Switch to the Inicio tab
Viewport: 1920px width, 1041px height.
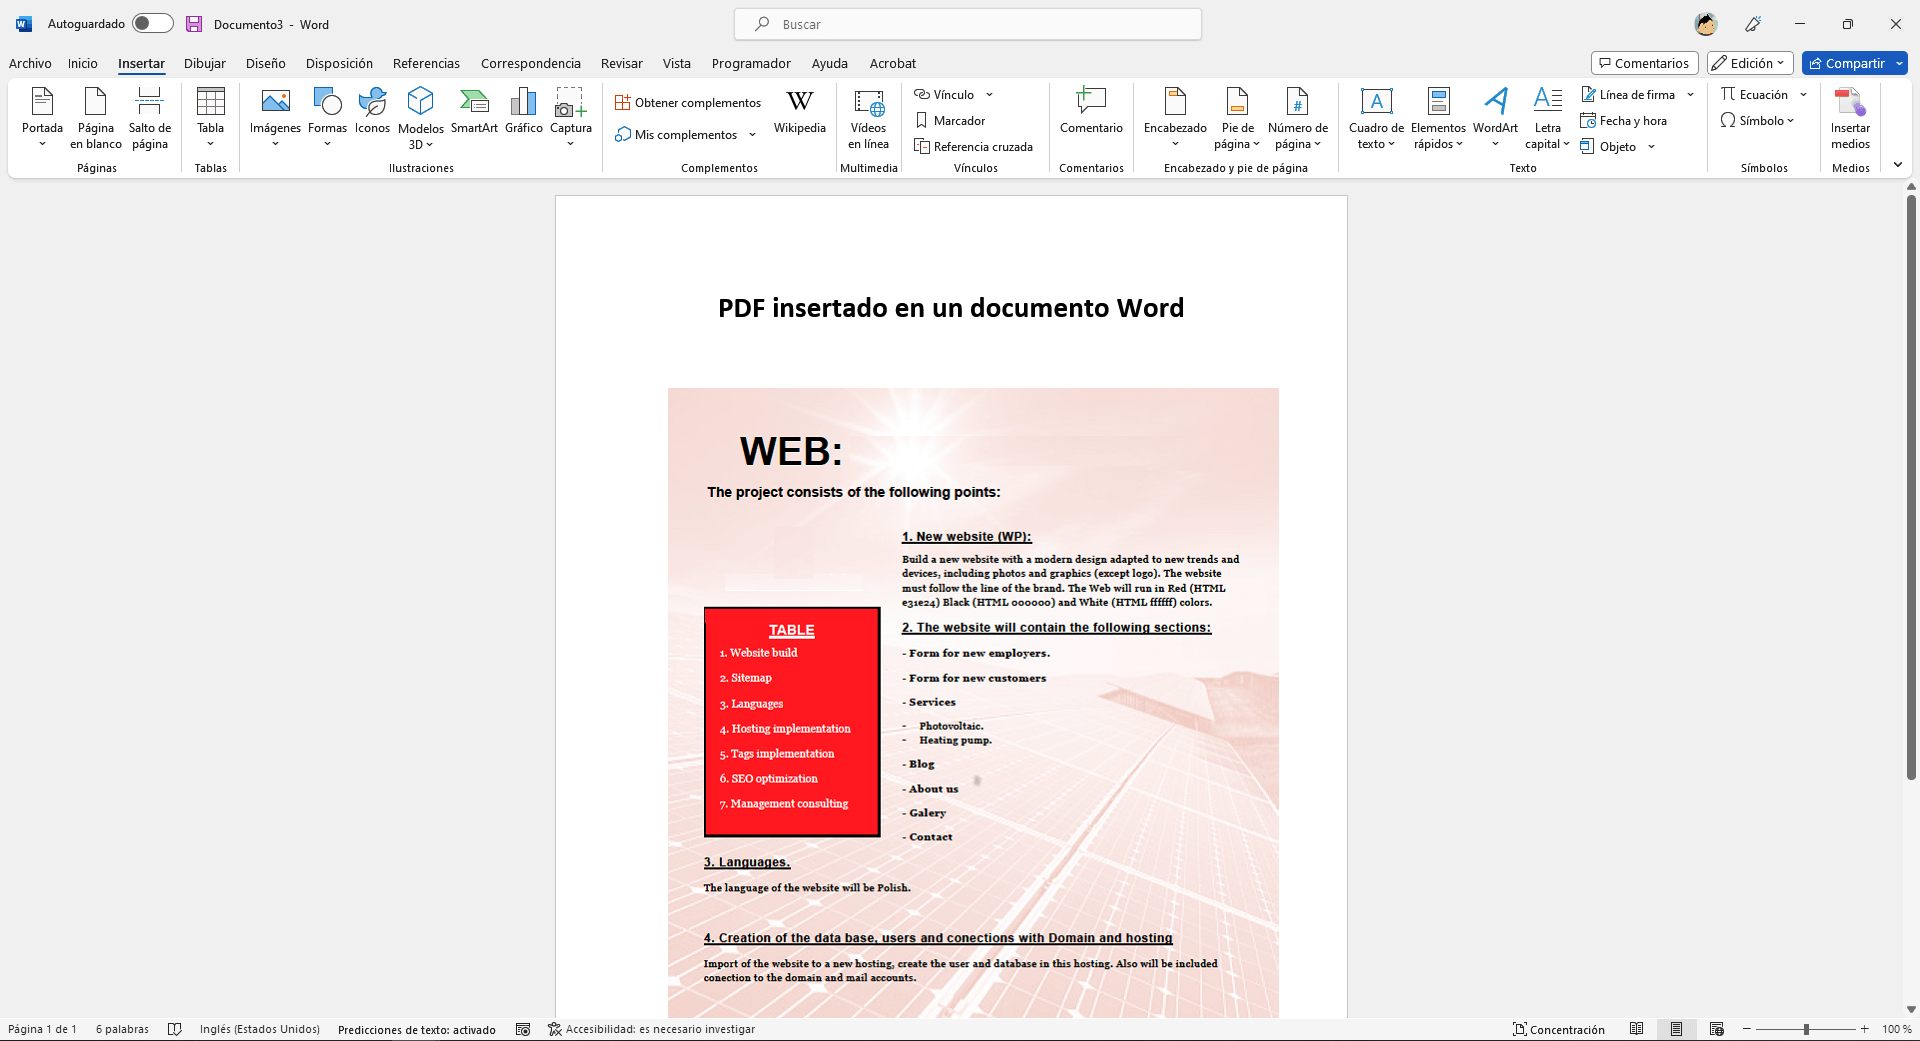point(83,63)
